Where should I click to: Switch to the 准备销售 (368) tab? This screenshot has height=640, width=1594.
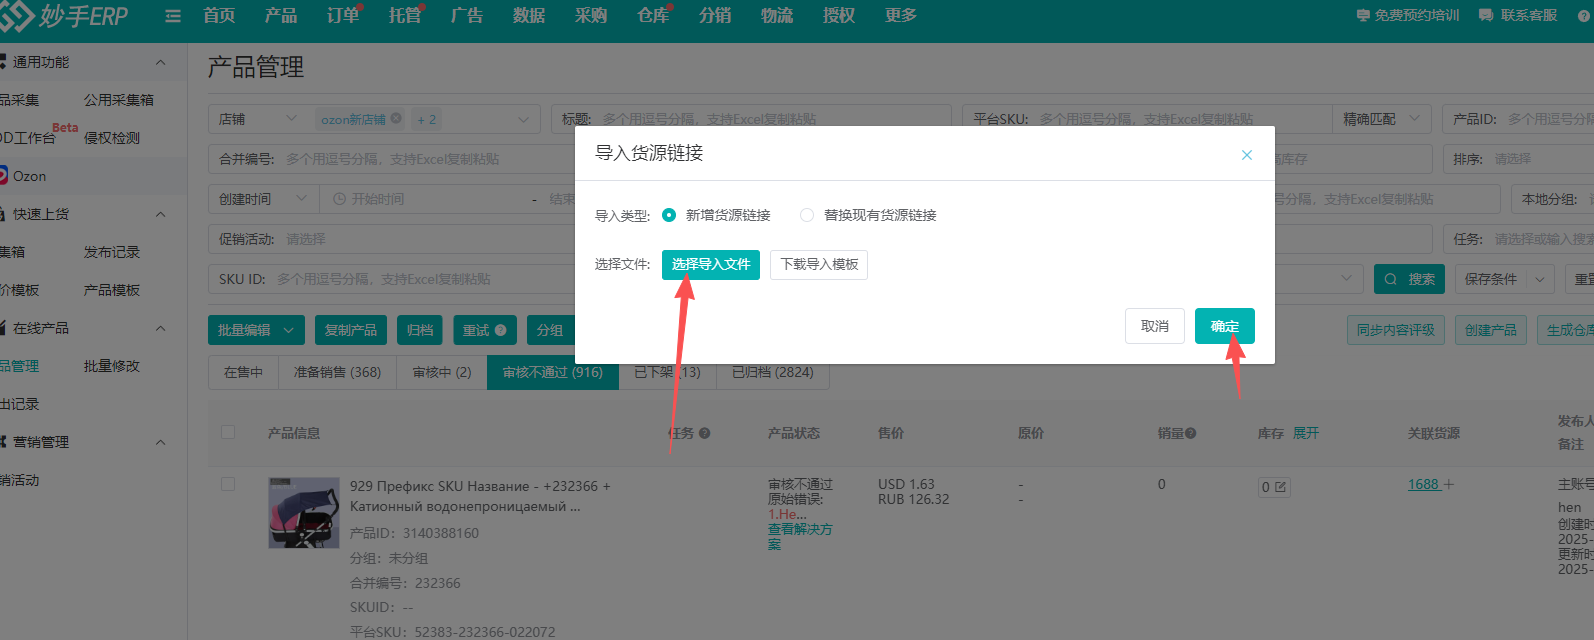337,372
